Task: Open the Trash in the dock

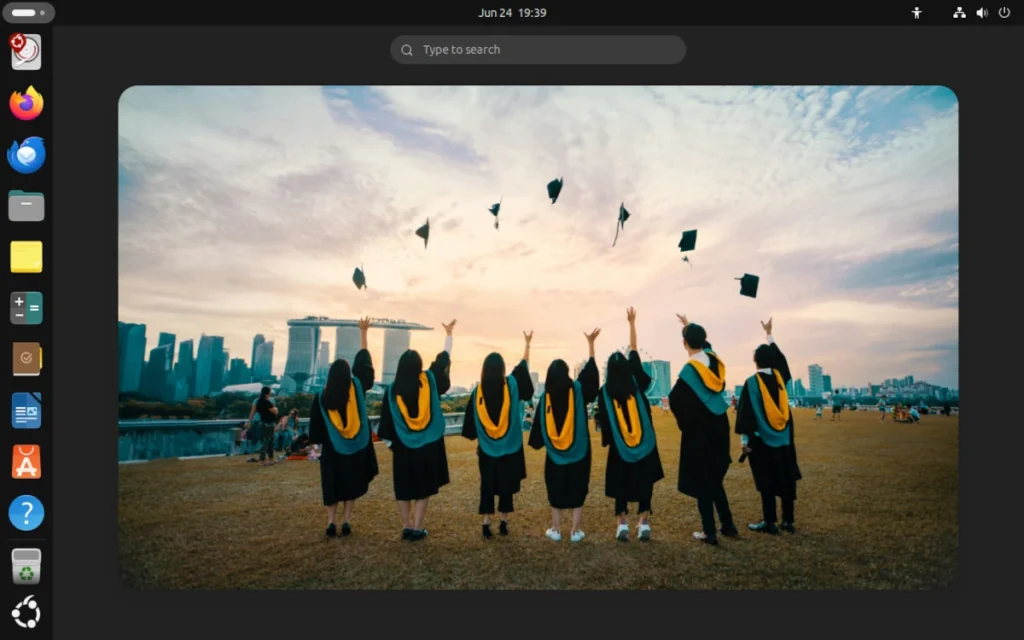Action: pyautogui.click(x=26, y=566)
